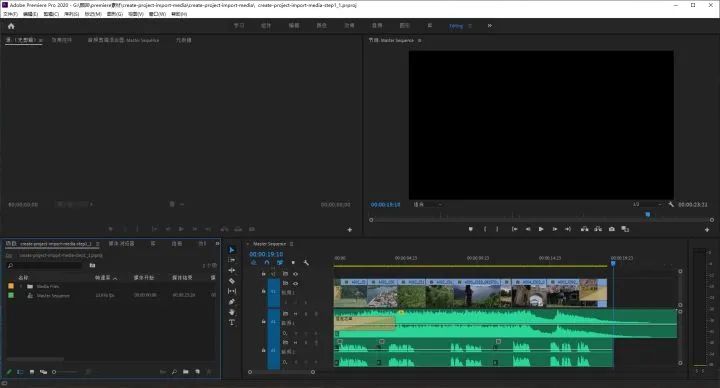Open the Editing workspace menu icon
Screen dimensions: 720x388
(470, 26)
